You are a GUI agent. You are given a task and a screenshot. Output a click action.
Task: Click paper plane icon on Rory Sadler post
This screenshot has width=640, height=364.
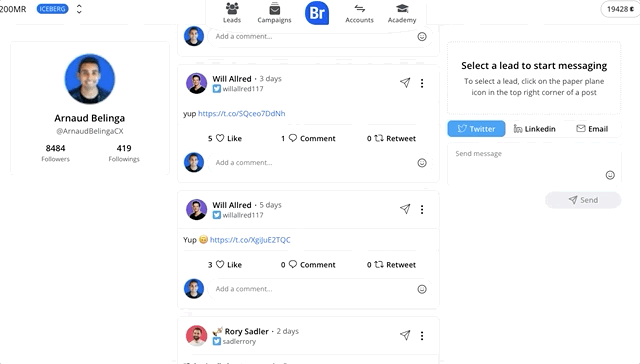pyautogui.click(x=405, y=335)
